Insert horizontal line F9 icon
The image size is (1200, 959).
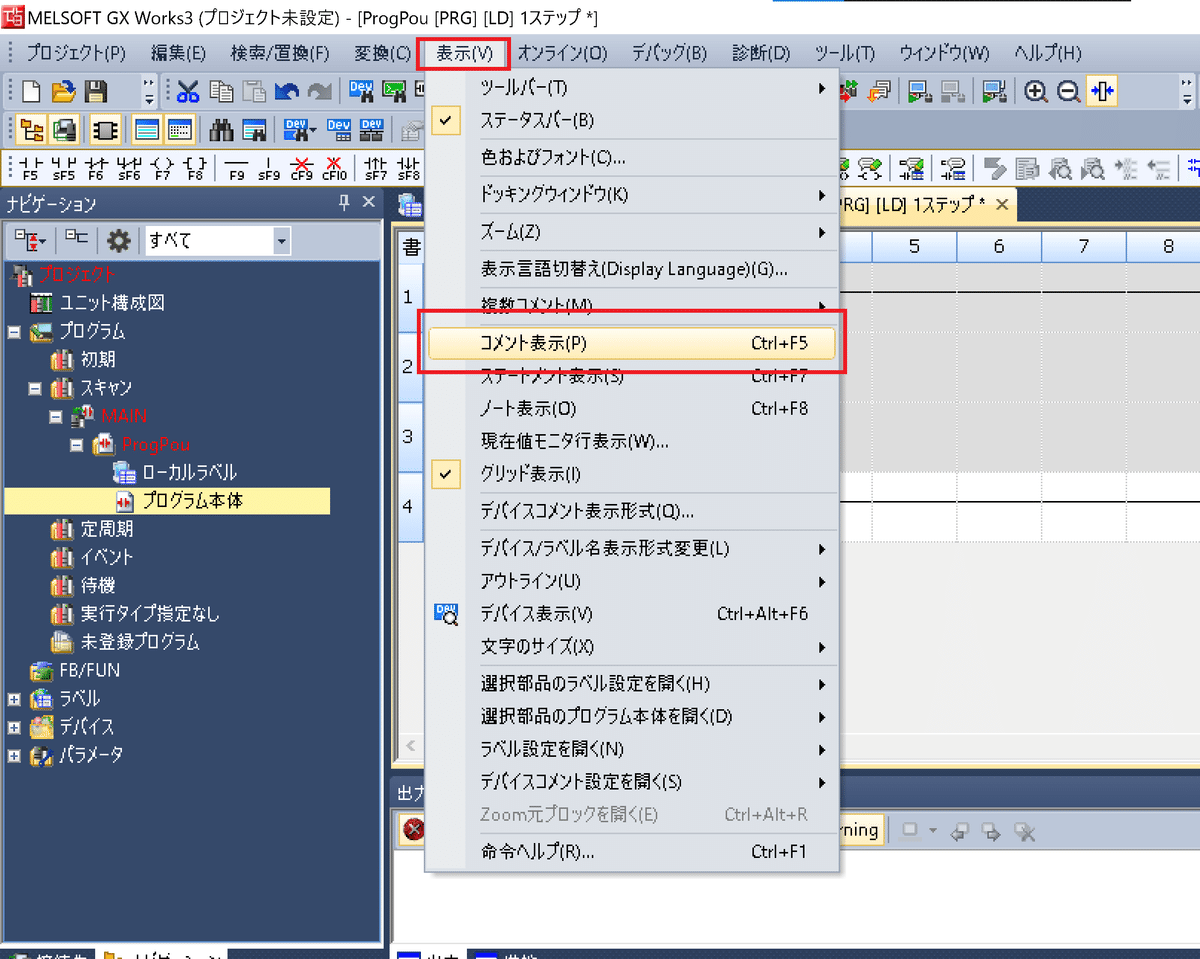[237, 167]
